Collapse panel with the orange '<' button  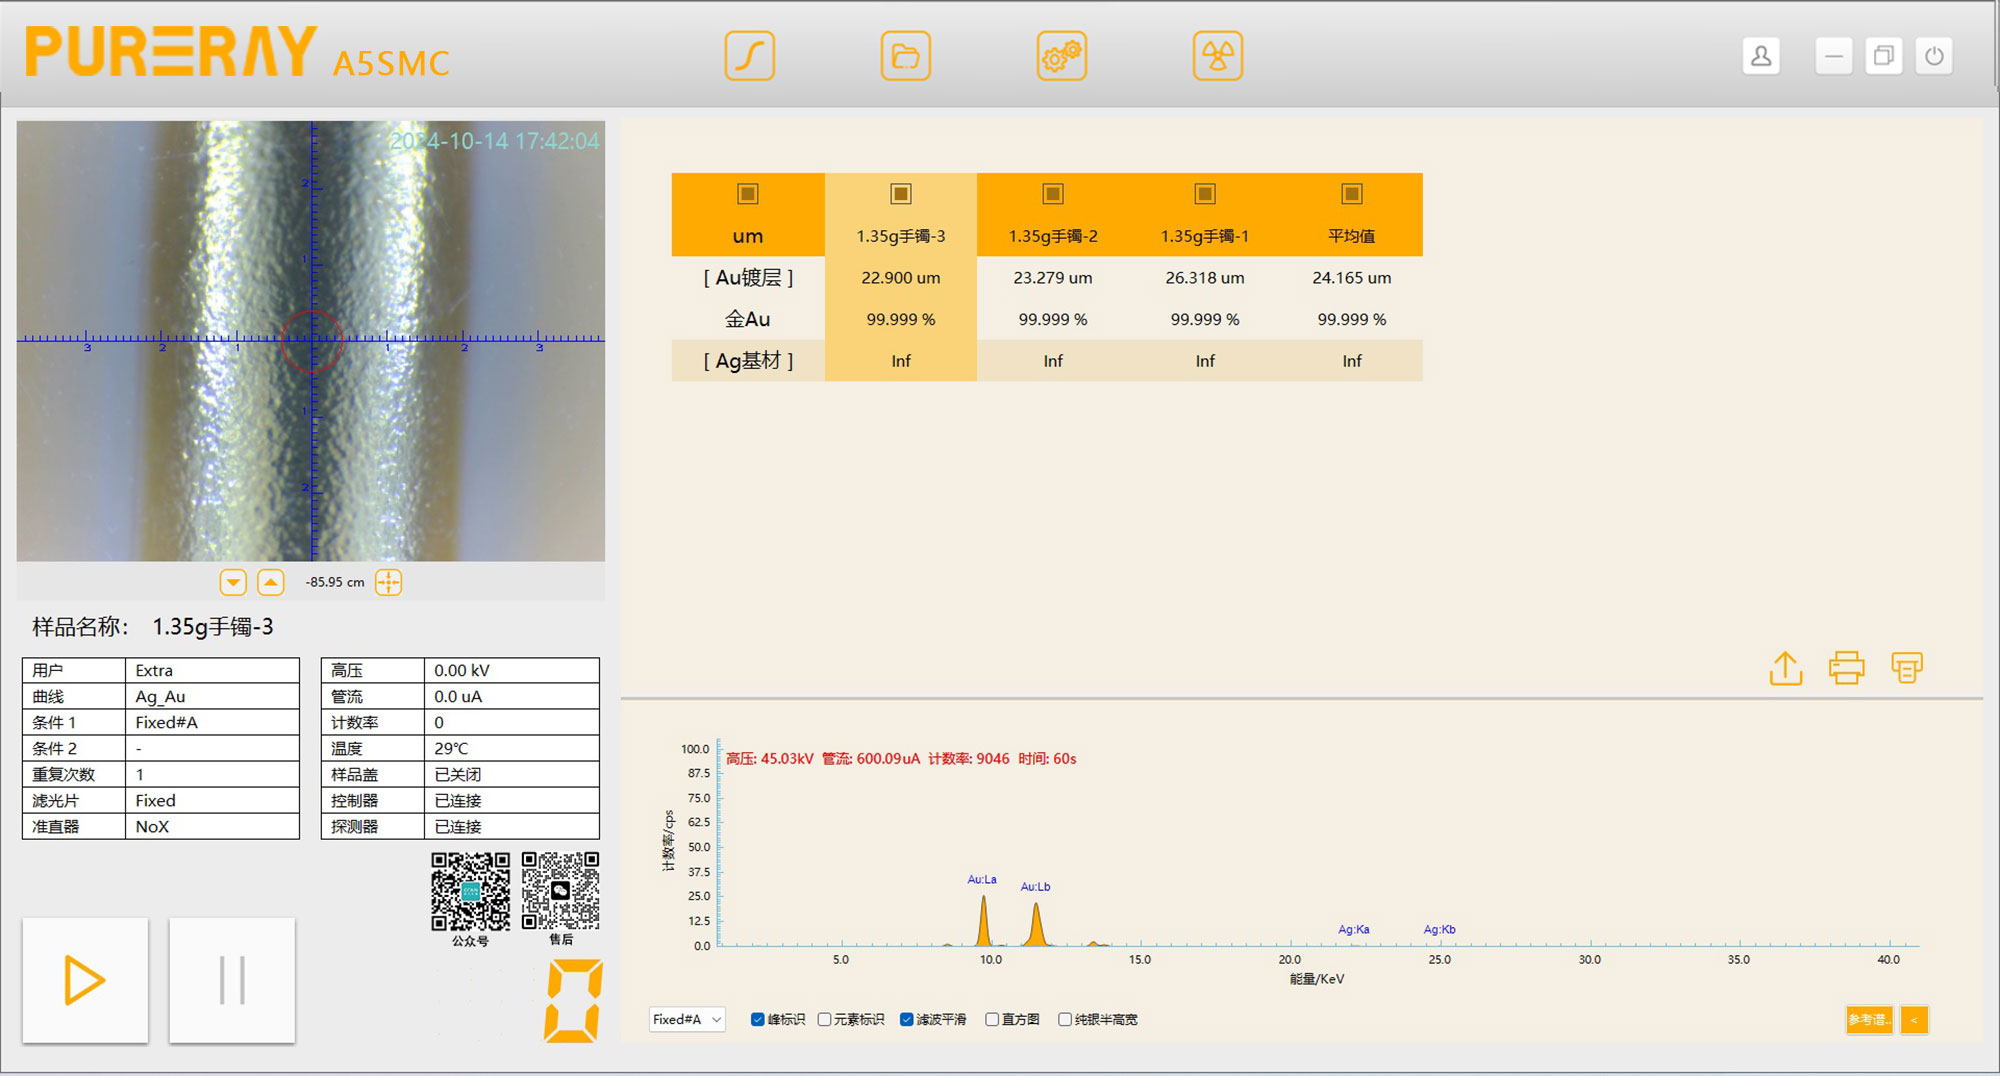[1914, 1019]
